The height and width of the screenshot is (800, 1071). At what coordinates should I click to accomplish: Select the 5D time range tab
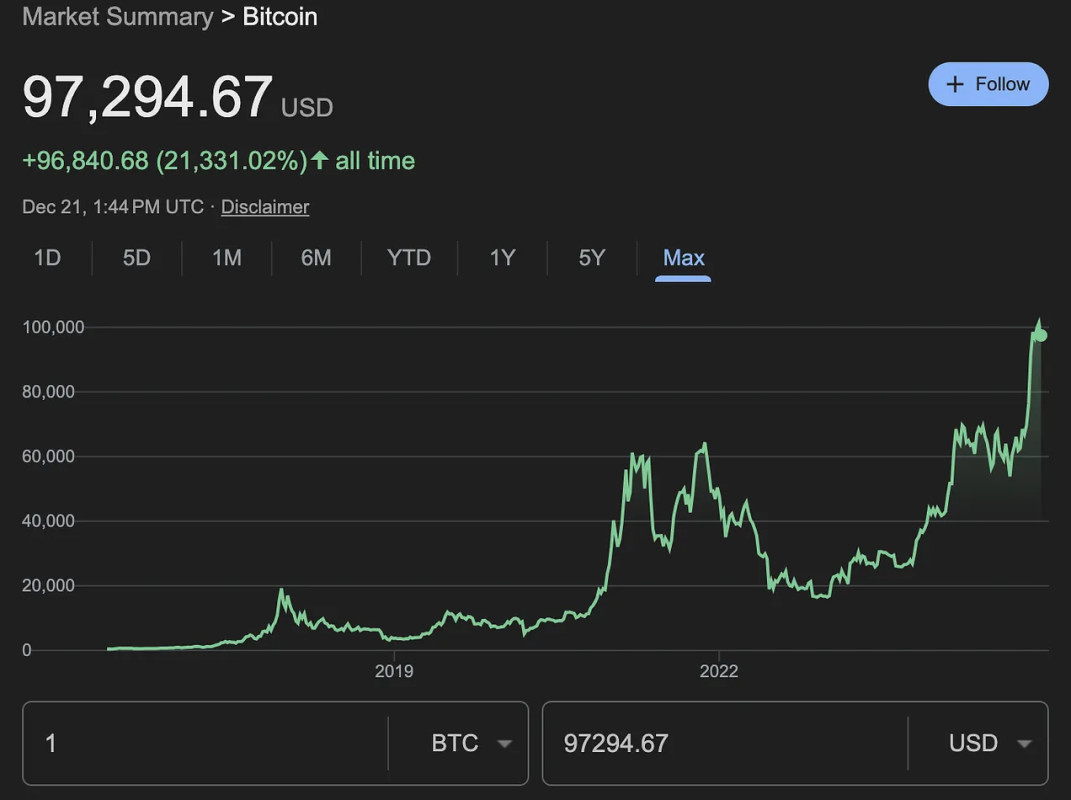[136, 258]
